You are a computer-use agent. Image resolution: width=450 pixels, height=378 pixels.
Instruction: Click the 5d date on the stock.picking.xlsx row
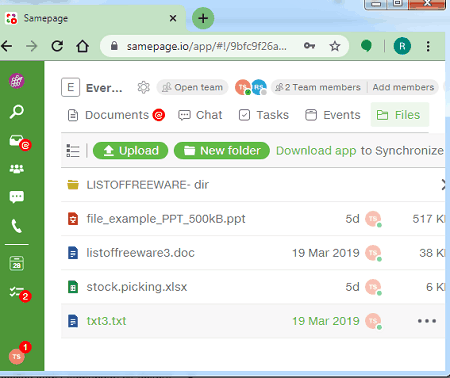tap(352, 287)
